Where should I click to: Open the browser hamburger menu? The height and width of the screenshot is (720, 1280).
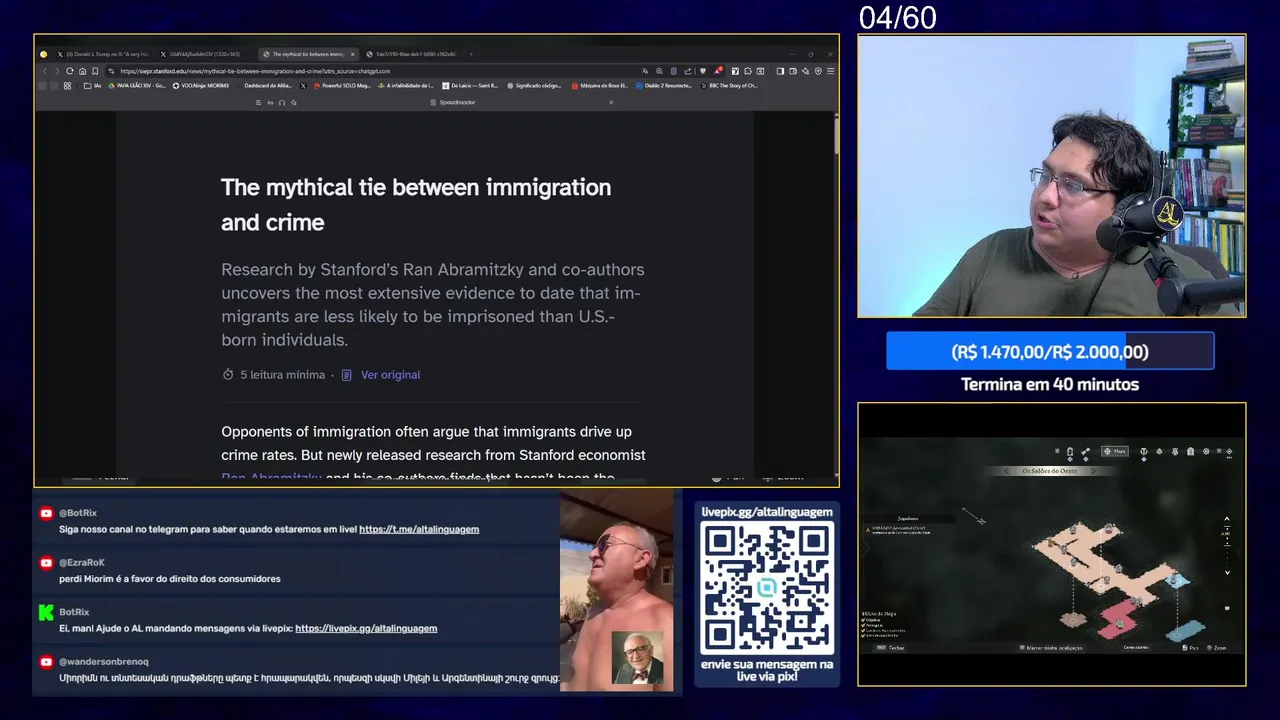(x=831, y=71)
